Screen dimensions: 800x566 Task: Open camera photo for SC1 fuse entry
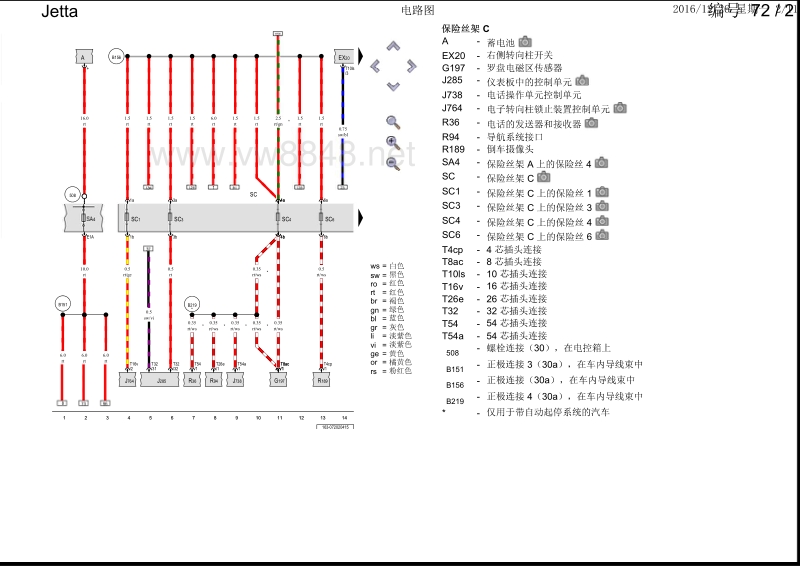(x=602, y=192)
